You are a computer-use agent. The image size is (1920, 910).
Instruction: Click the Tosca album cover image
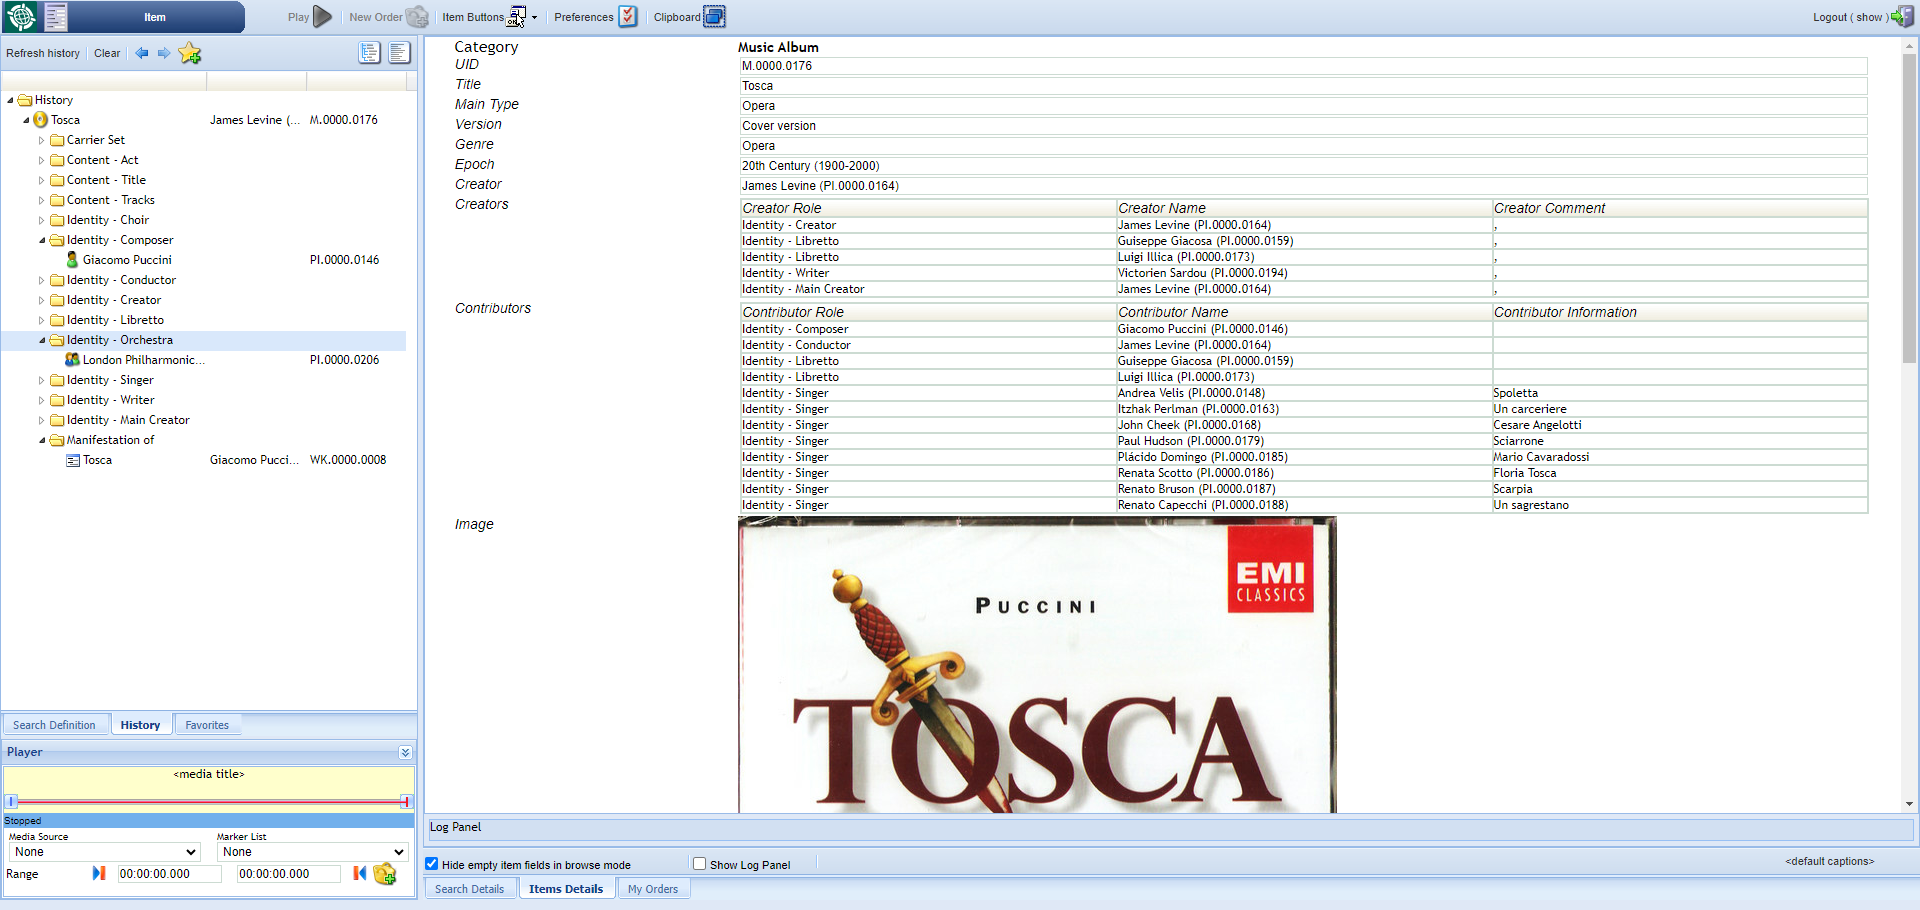click(1037, 665)
